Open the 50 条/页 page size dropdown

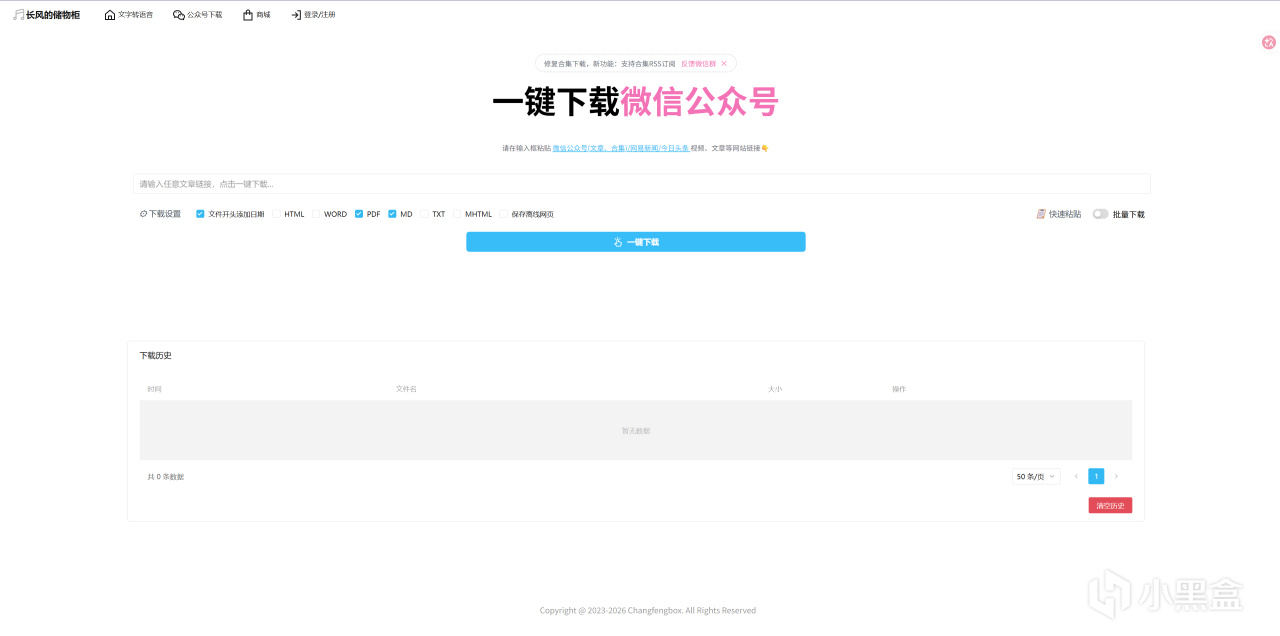coord(1036,477)
